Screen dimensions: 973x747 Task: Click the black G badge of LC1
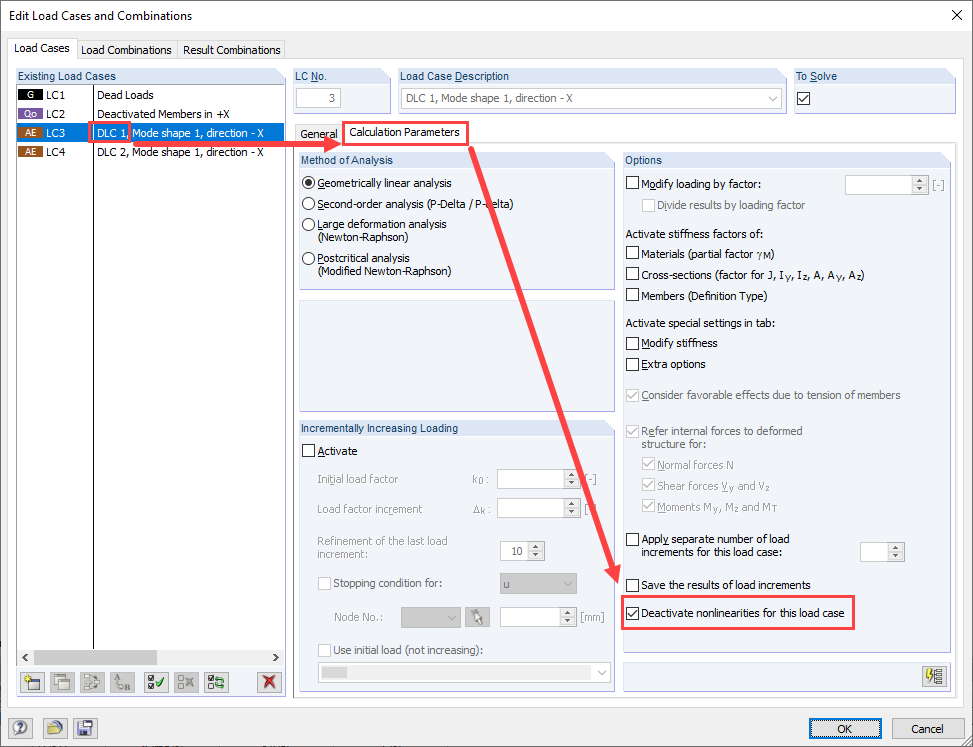[x=30, y=95]
